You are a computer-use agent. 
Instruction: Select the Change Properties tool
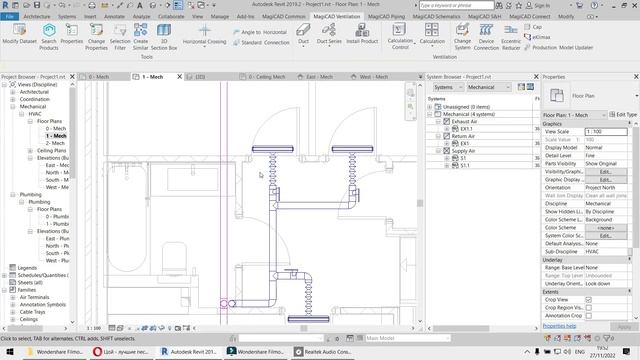pos(96,36)
